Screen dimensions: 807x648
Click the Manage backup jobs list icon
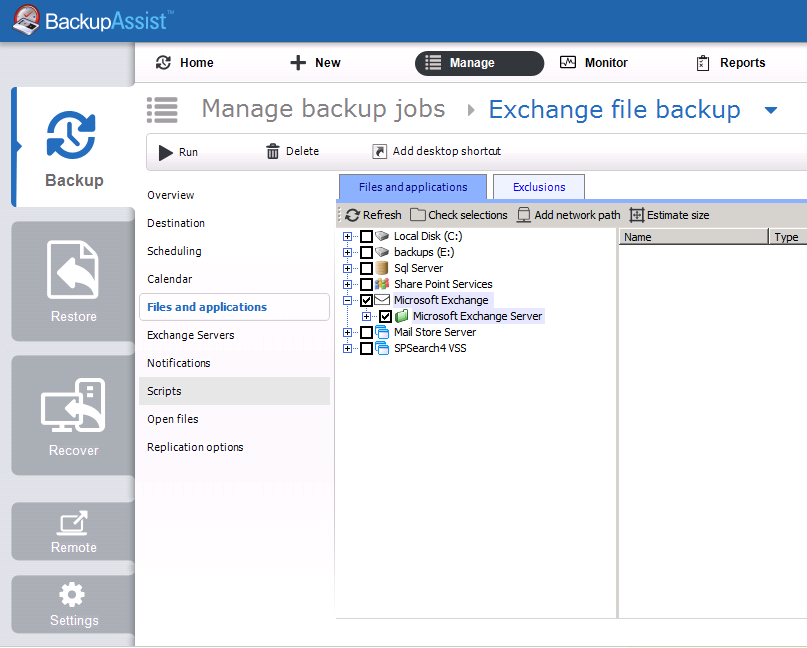(162, 110)
